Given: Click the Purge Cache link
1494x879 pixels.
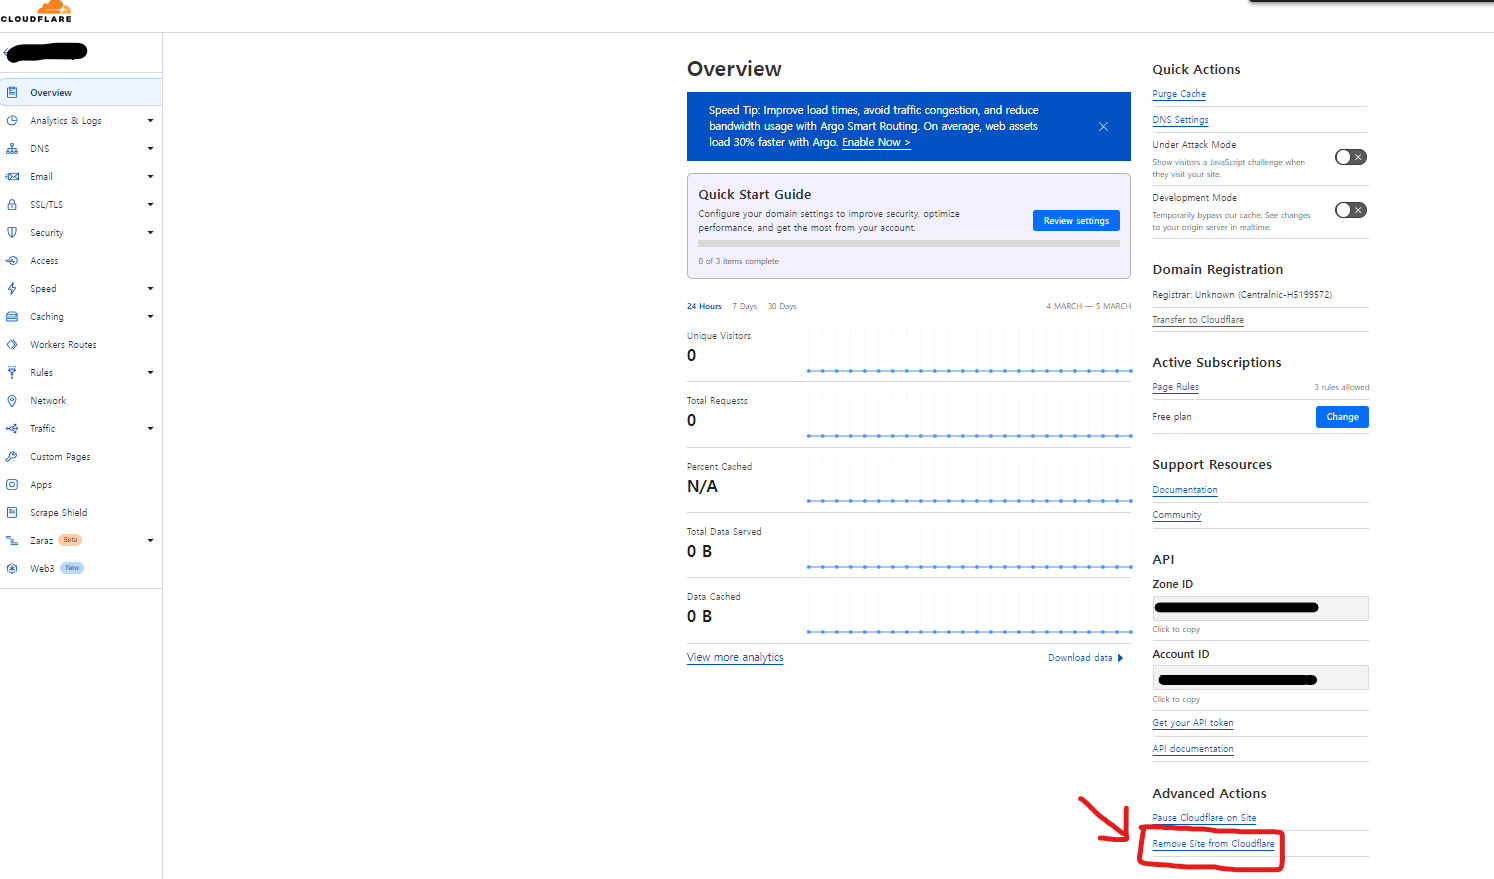Looking at the screenshot, I should [x=1179, y=94].
